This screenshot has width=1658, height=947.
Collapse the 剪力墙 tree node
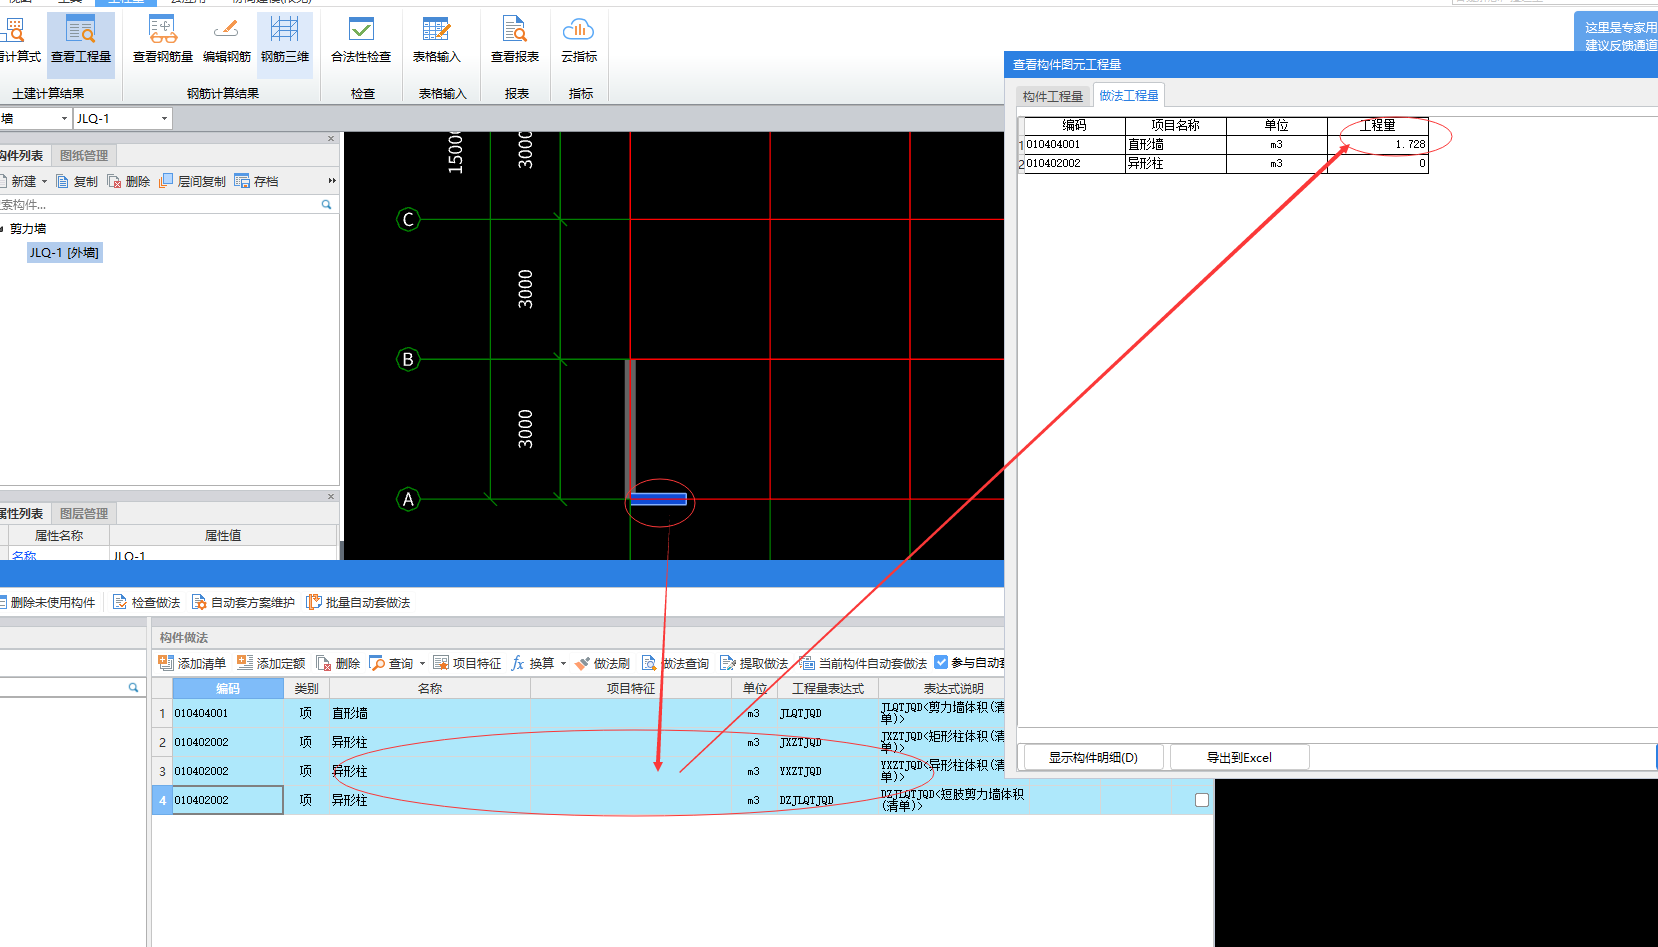(3, 229)
